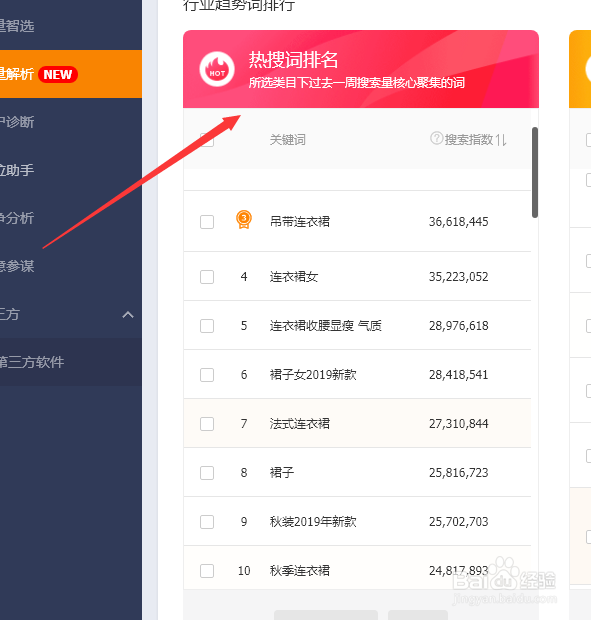Click the value 25,702,703

click(x=459, y=522)
